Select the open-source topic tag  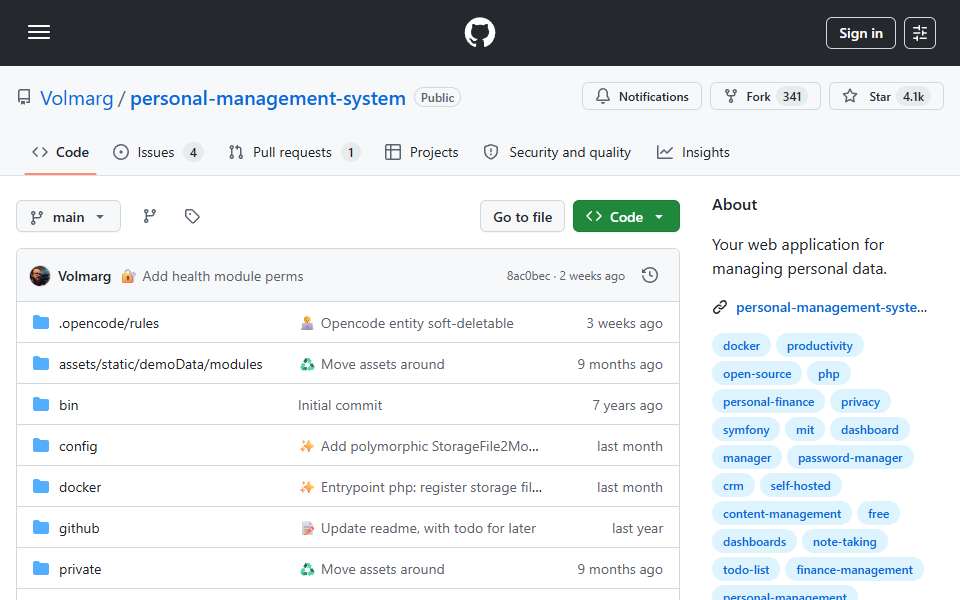click(x=757, y=374)
